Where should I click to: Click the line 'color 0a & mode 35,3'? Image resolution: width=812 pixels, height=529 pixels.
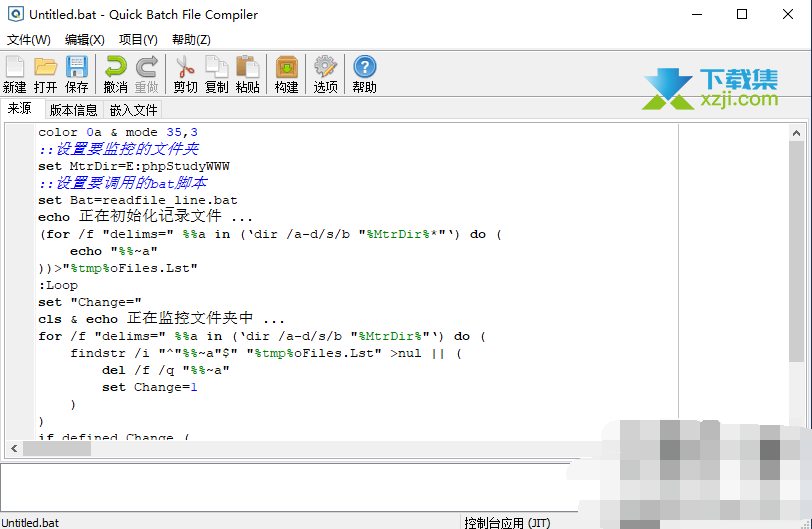(118, 133)
